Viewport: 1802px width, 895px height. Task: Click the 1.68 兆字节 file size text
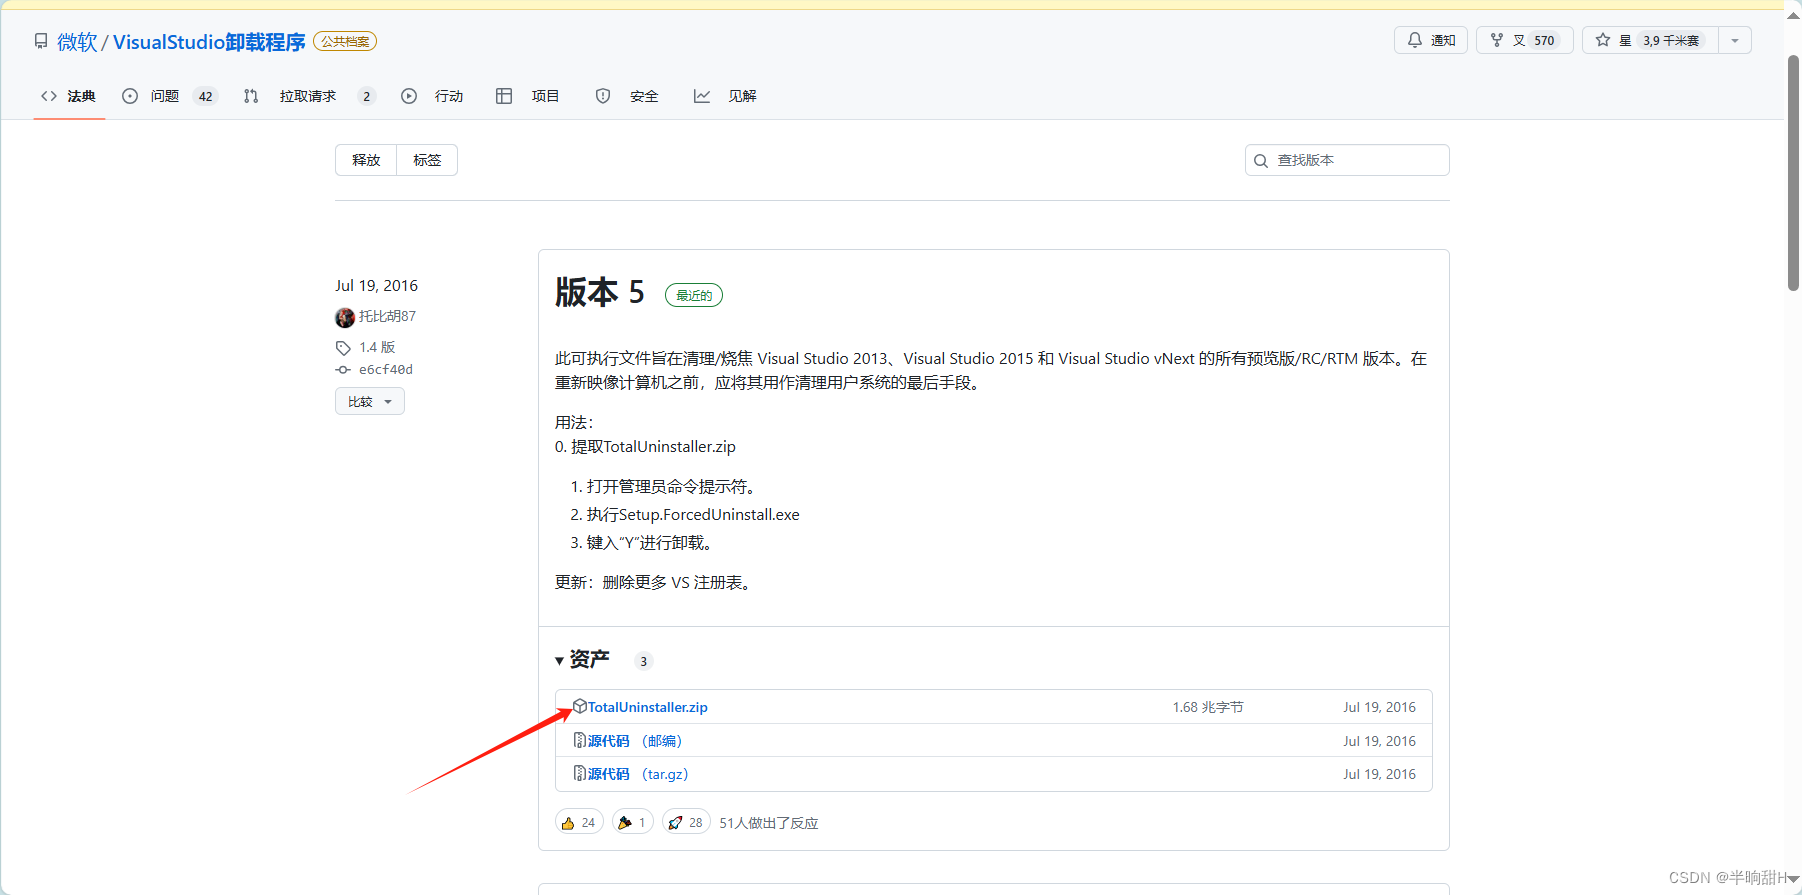coord(1208,707)
